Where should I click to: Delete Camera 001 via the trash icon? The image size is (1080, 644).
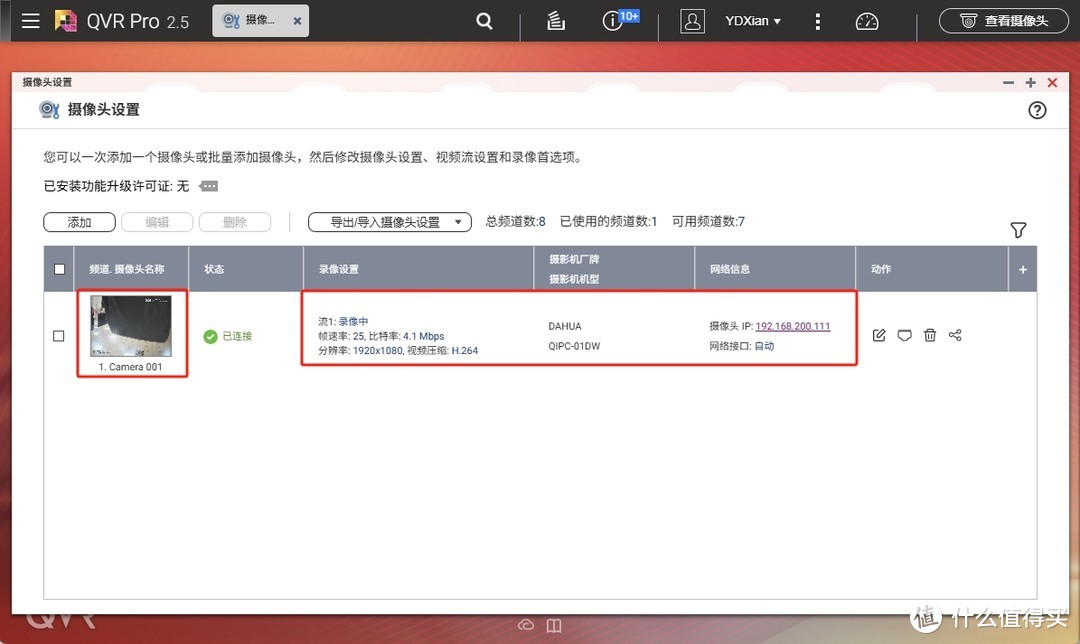[929, 335]
